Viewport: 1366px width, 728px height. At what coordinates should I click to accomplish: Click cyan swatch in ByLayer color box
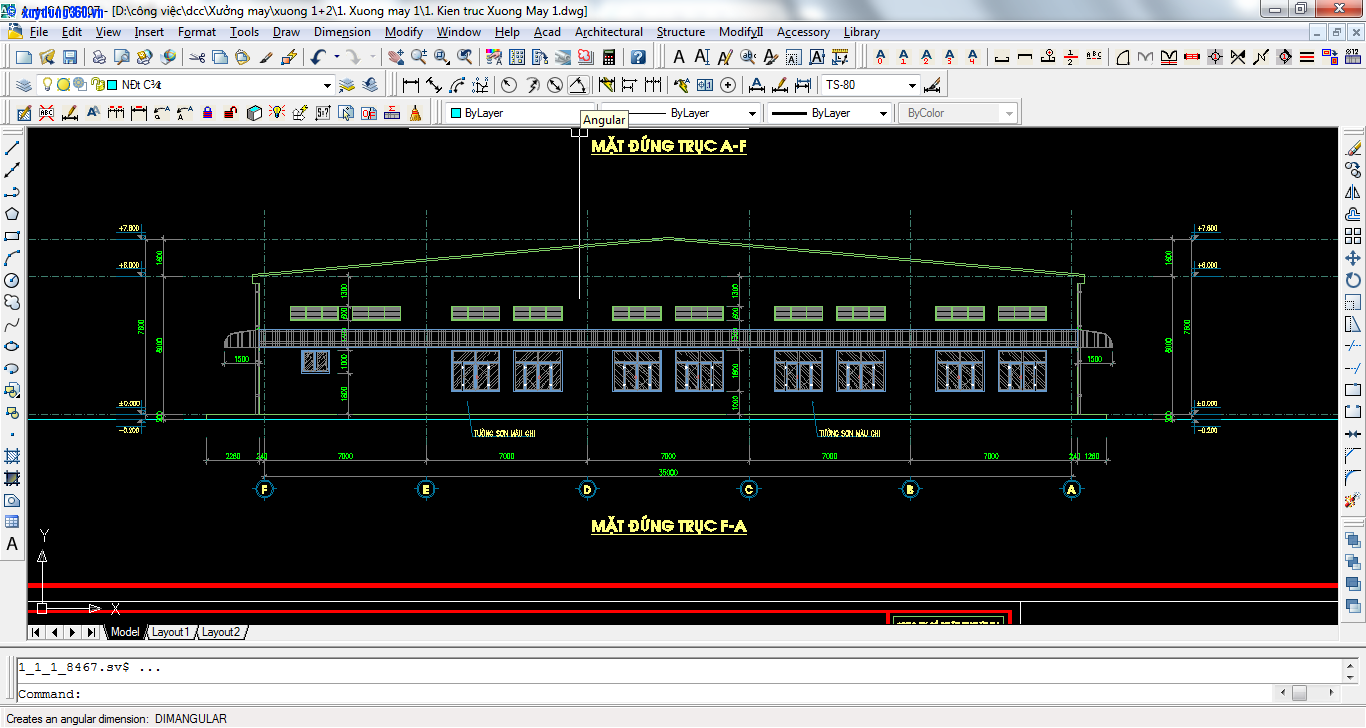[456, 113]
